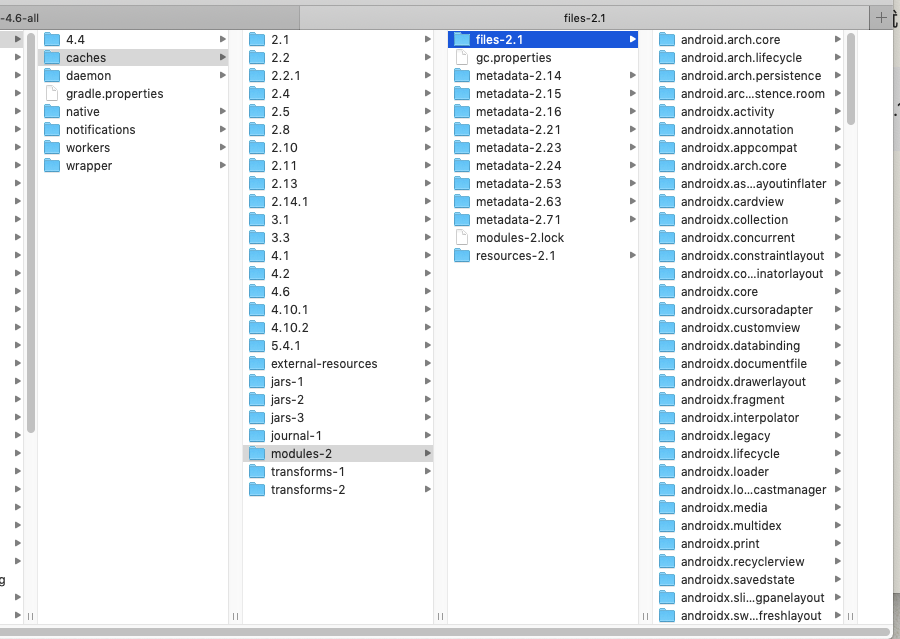Screen dimensions: 900x639
Task: Select the 2.2.1 folder name
Action: click(285, 75)
